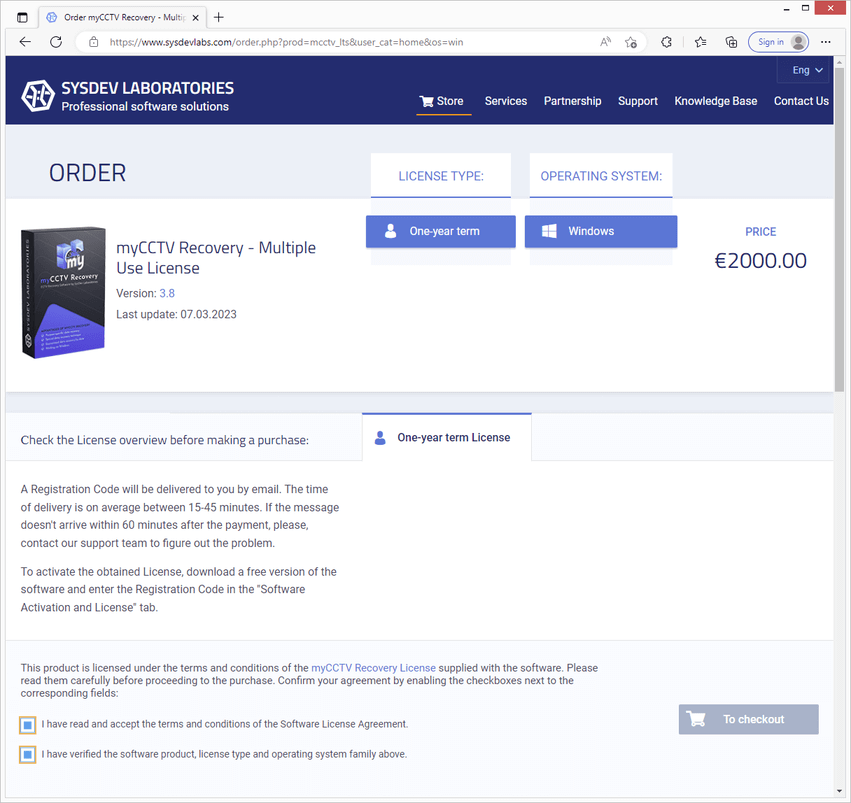Click the Read aloud icon in address bar
851x803 pixels.
tap(605, 42)
